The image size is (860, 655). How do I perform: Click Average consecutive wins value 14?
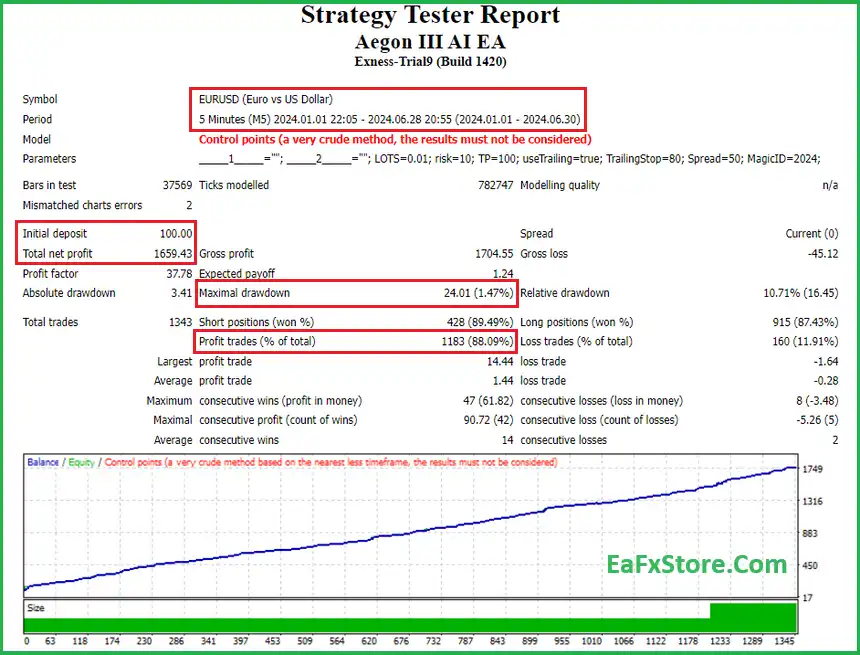507,440
